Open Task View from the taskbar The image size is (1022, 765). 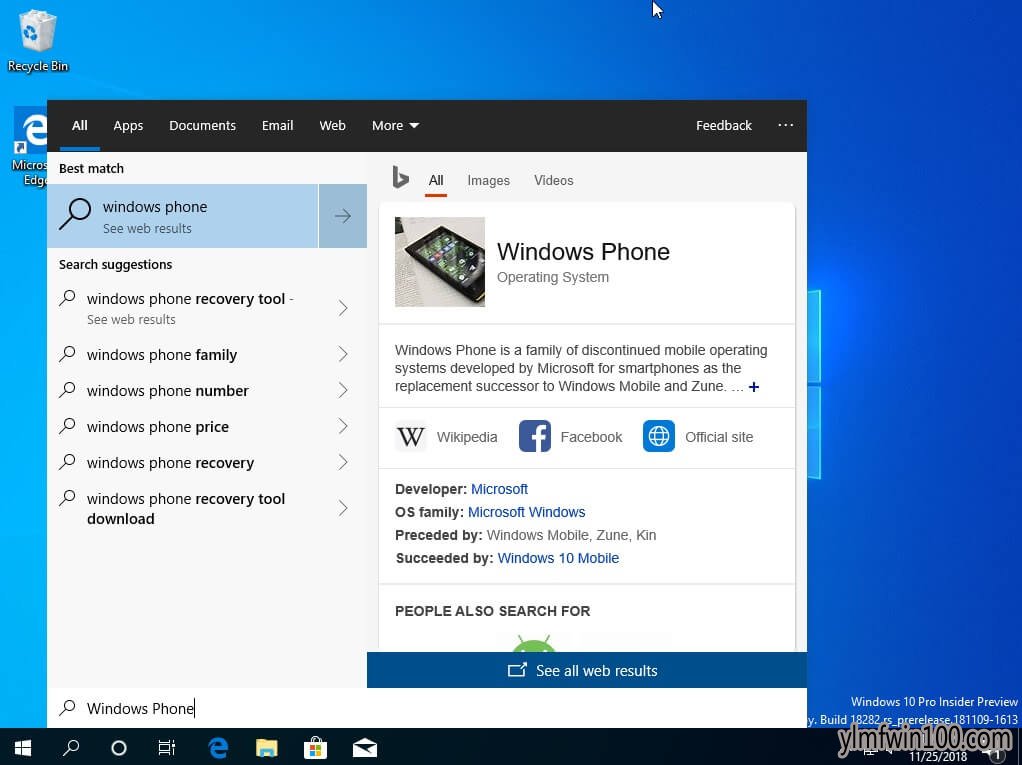tap(167, 747)
